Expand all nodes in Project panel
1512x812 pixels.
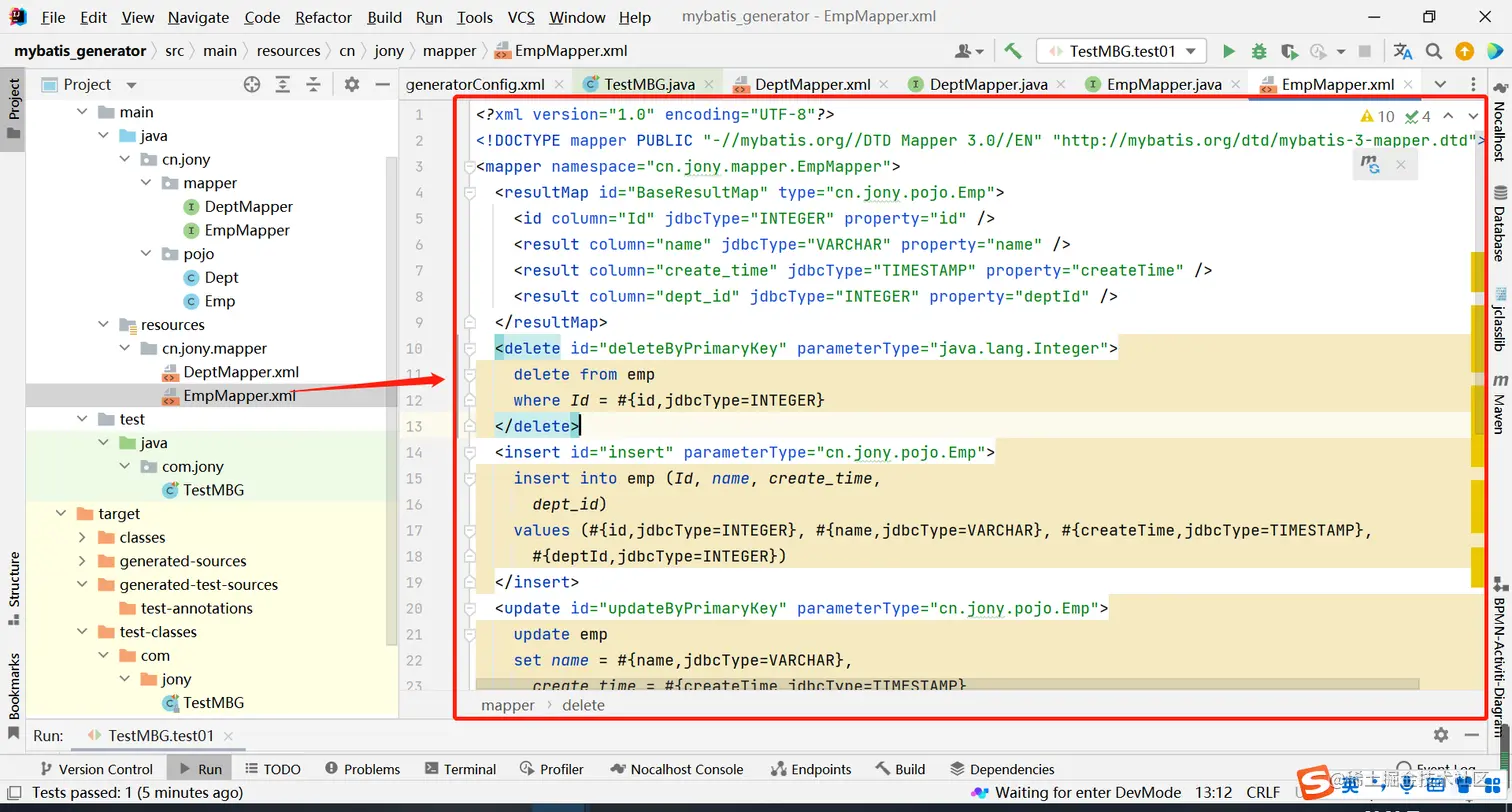coord(283,84)
